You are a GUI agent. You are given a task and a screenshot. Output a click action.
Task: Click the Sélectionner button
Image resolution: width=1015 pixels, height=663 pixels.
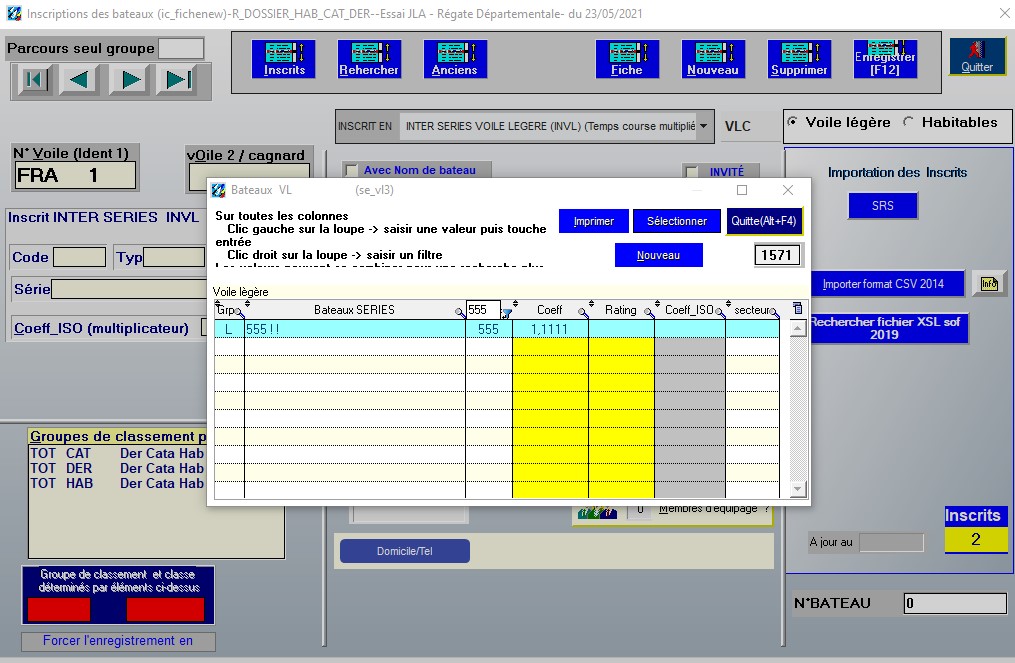(x=677, y=221)
